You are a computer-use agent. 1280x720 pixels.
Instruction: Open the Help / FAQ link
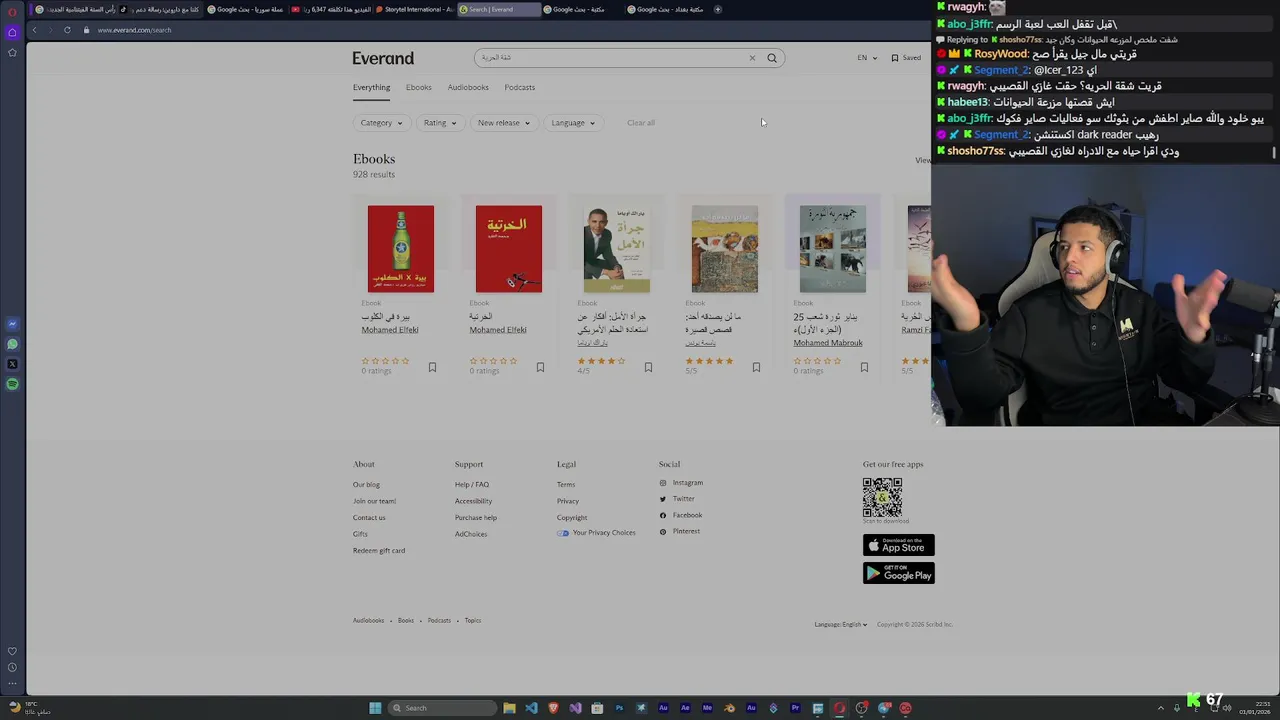click(472, 485)
